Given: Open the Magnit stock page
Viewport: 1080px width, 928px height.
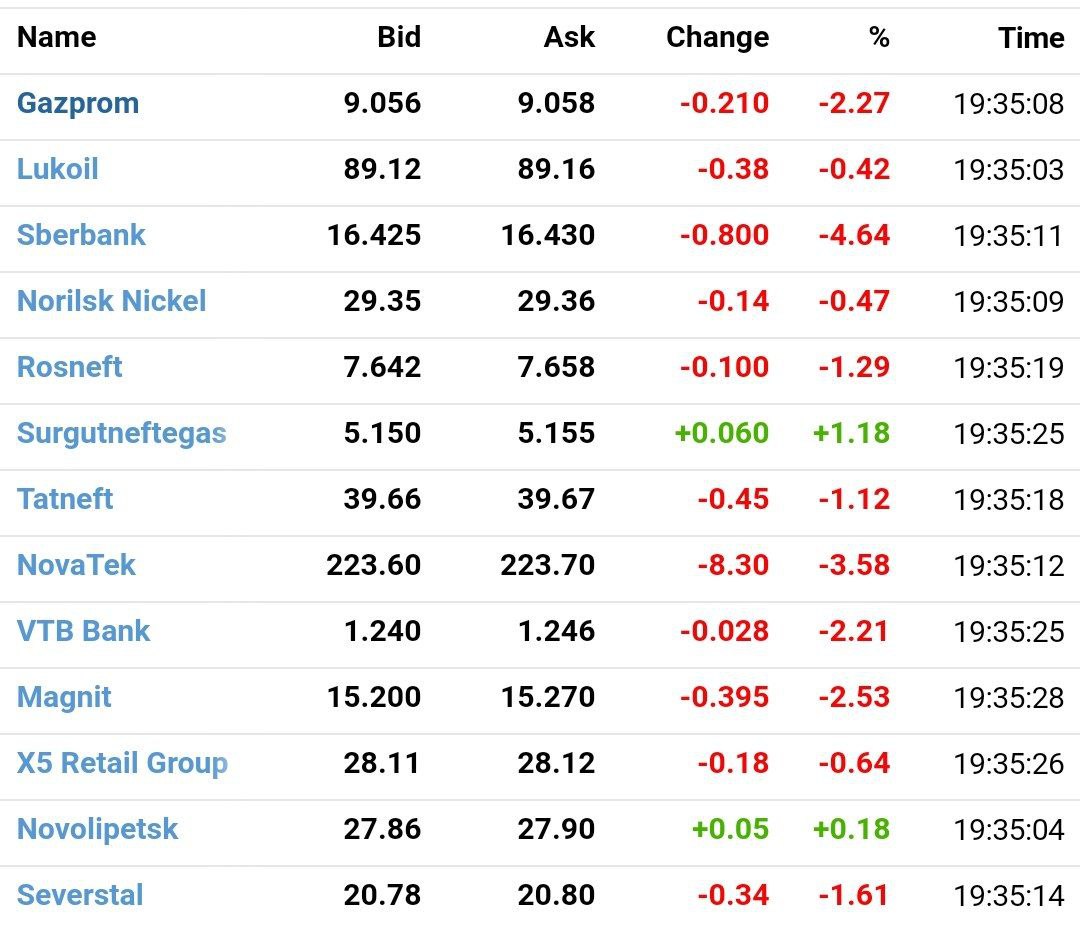Looking at the screenshot, I should tap(64, 697).
